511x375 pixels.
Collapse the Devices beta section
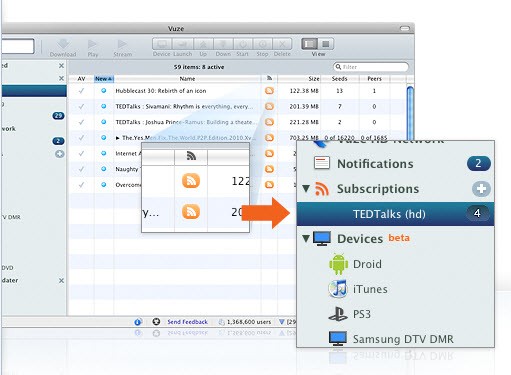pos(306,238)
